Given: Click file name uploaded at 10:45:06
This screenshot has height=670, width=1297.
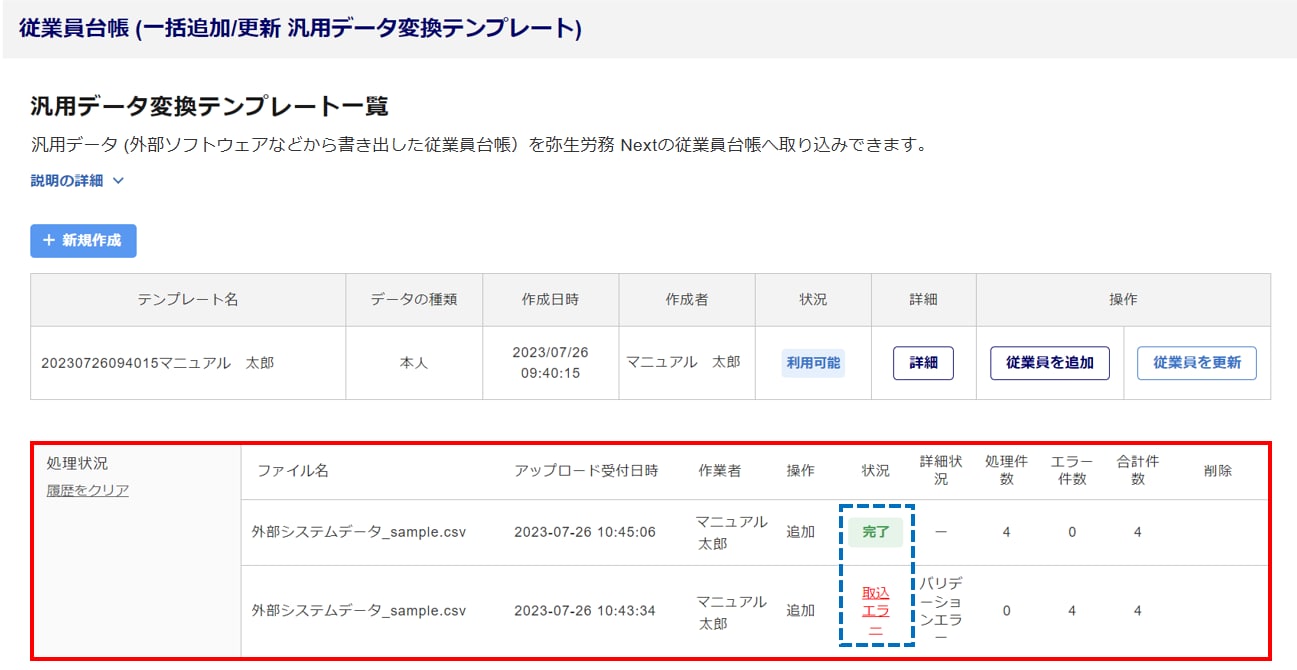Looking at the screenshot, I should coord(359,532).
